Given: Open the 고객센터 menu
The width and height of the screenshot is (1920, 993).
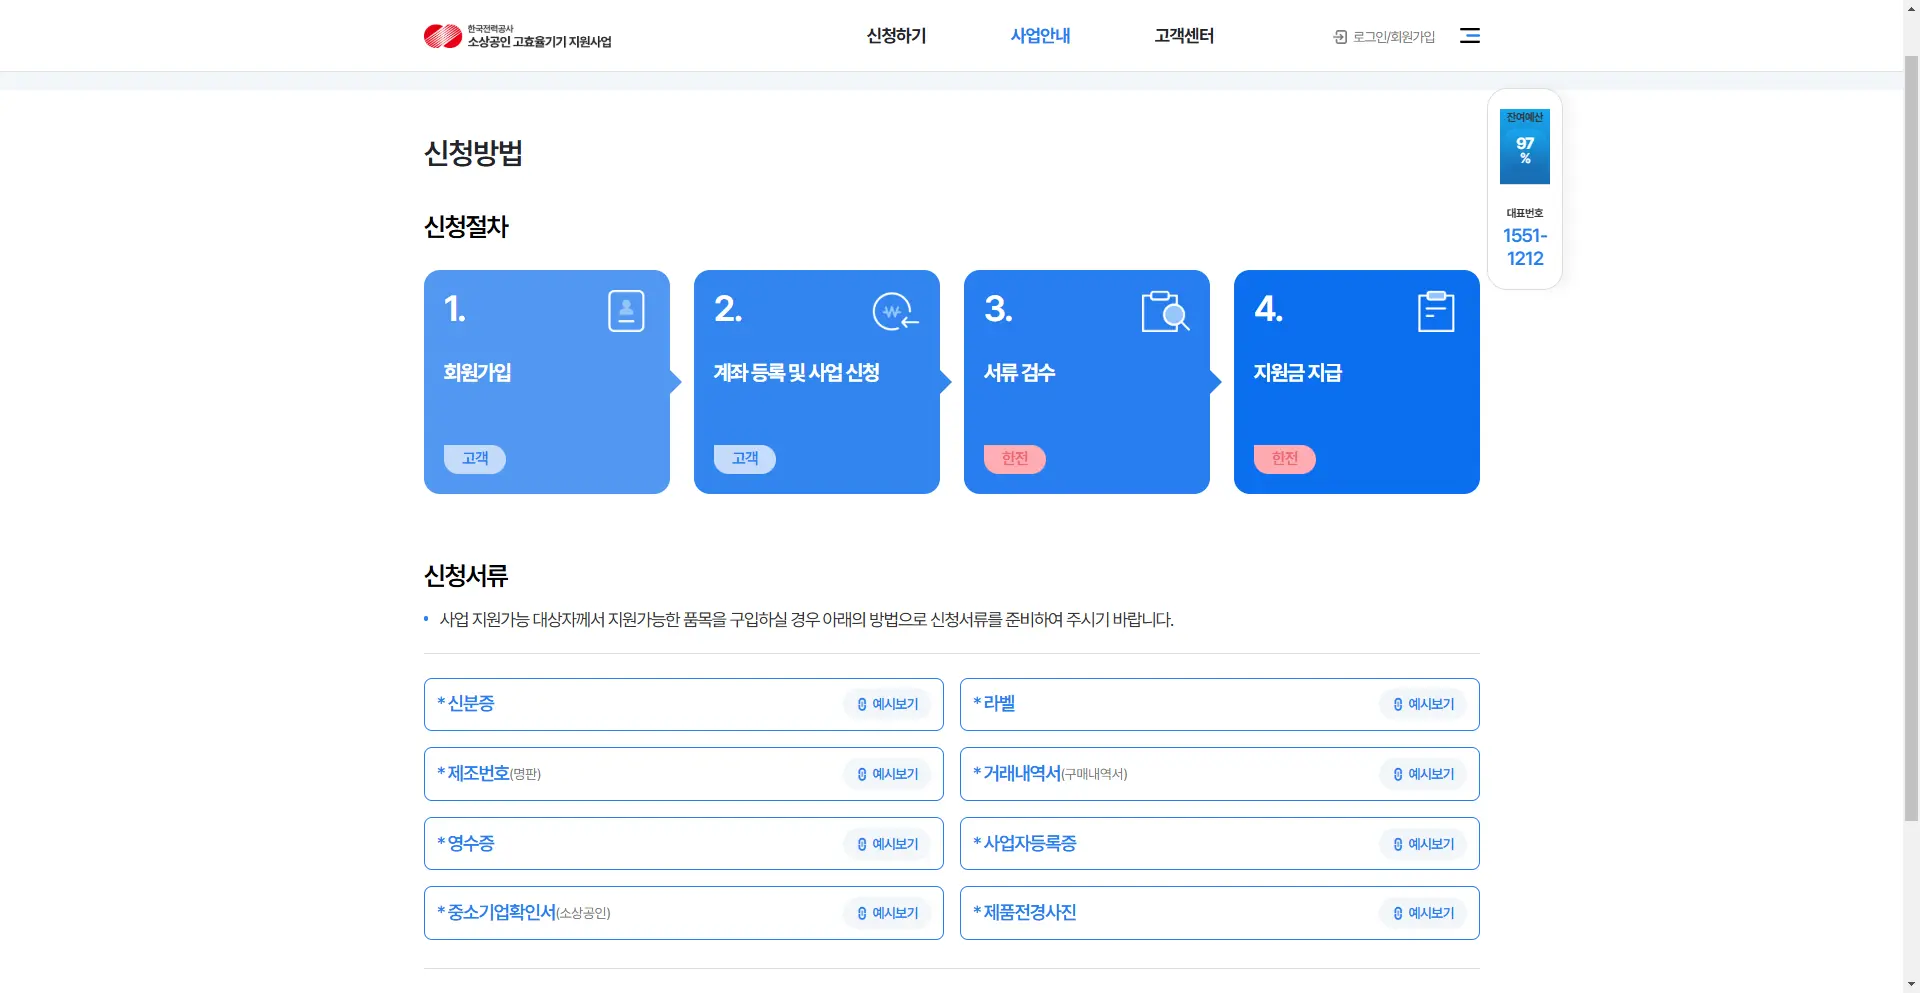Looking at the screenshot, I should coord(1183,35).
